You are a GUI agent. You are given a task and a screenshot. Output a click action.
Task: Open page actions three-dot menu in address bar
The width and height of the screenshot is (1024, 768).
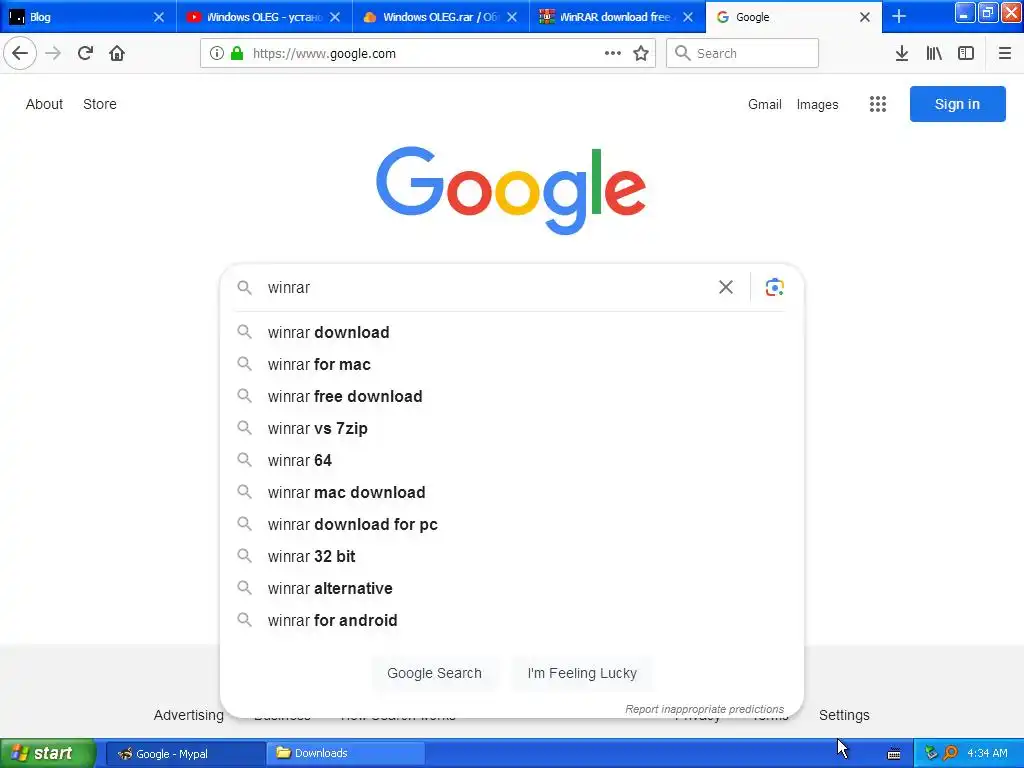point(613,54)
